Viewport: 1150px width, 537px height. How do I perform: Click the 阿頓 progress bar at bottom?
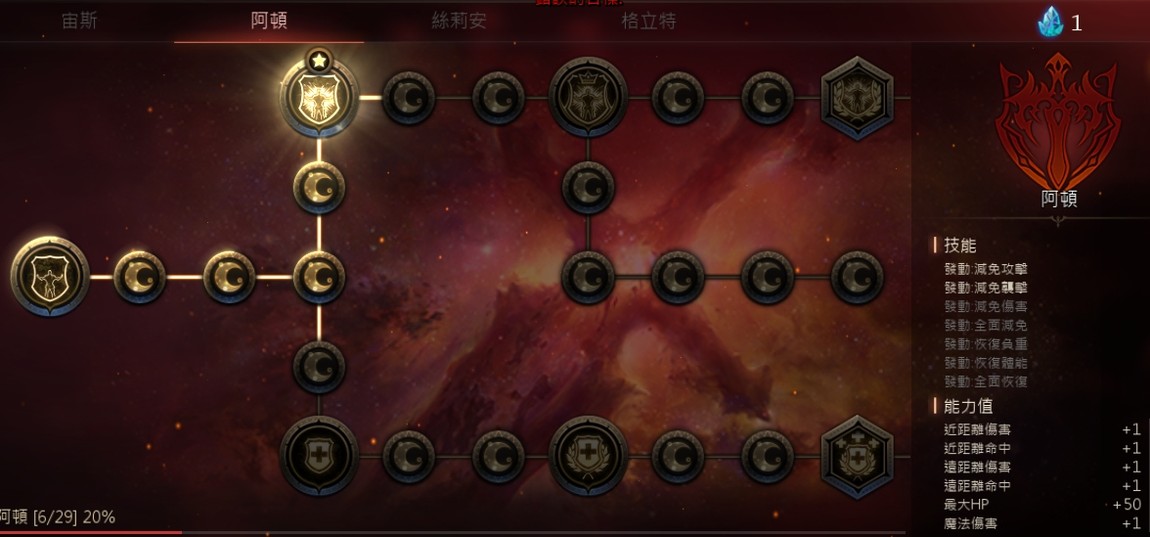(x=453, y=533)
